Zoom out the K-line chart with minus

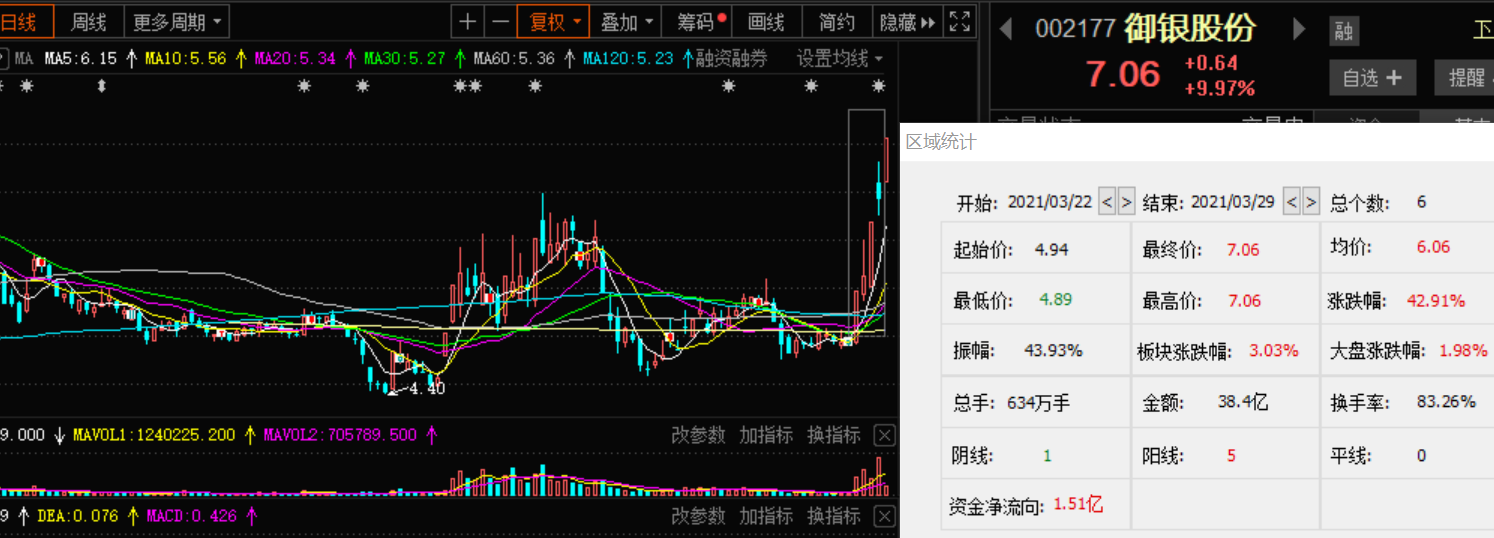click(x=500, y=21)
